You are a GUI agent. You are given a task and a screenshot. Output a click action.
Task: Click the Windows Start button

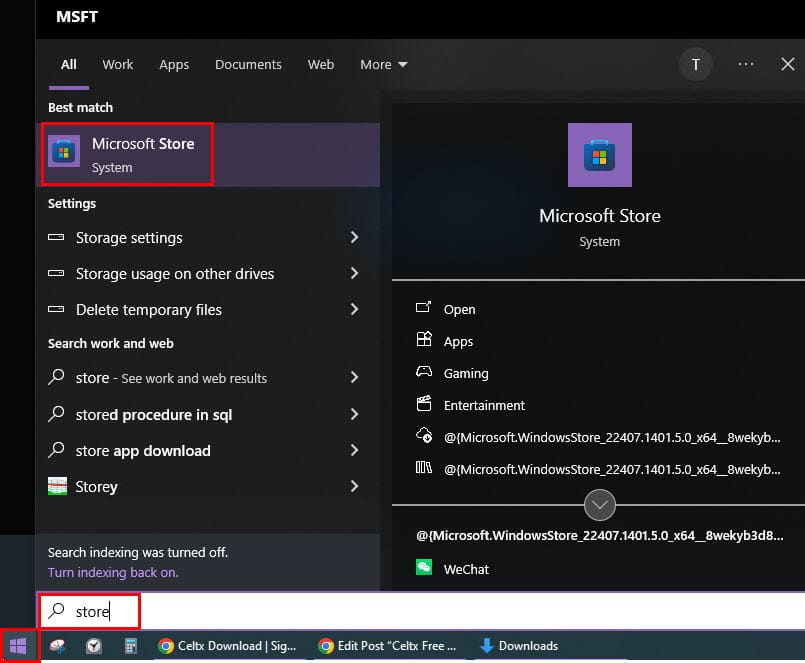pos(18,646)
